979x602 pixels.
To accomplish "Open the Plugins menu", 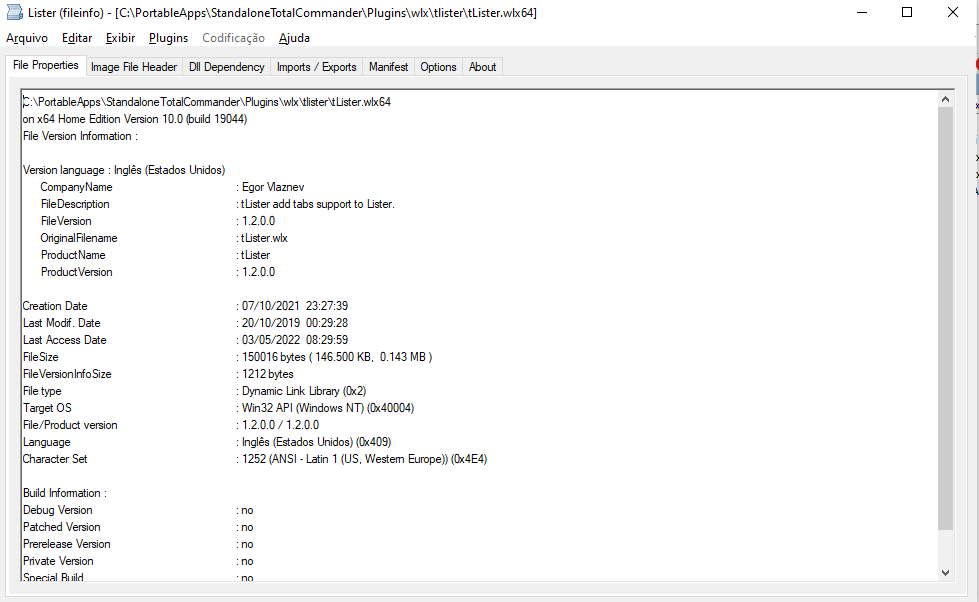I will pos(167,37).
